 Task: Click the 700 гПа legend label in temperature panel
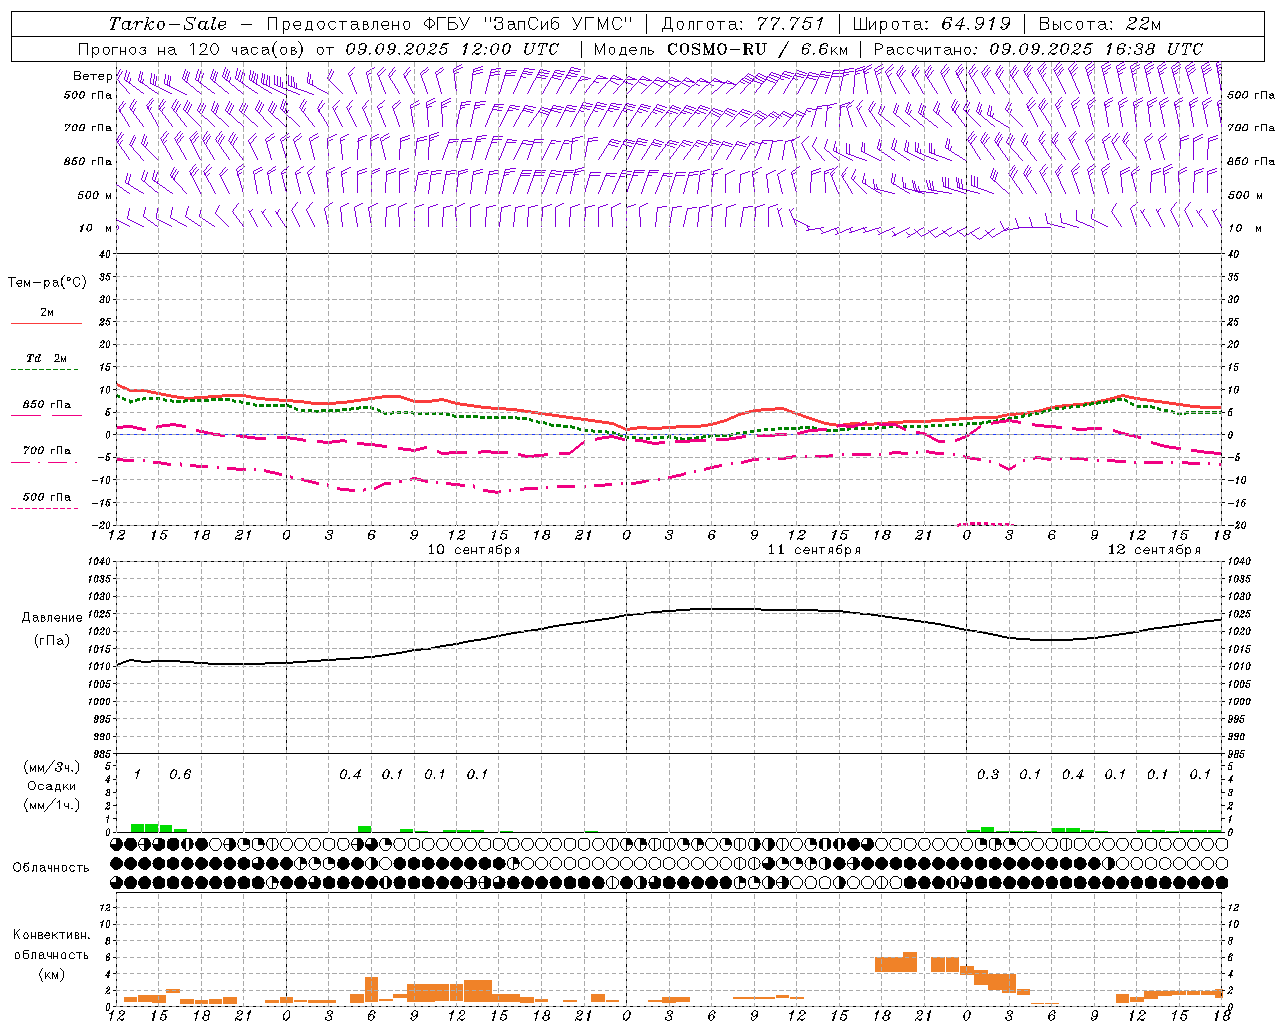tap(47, 450)
